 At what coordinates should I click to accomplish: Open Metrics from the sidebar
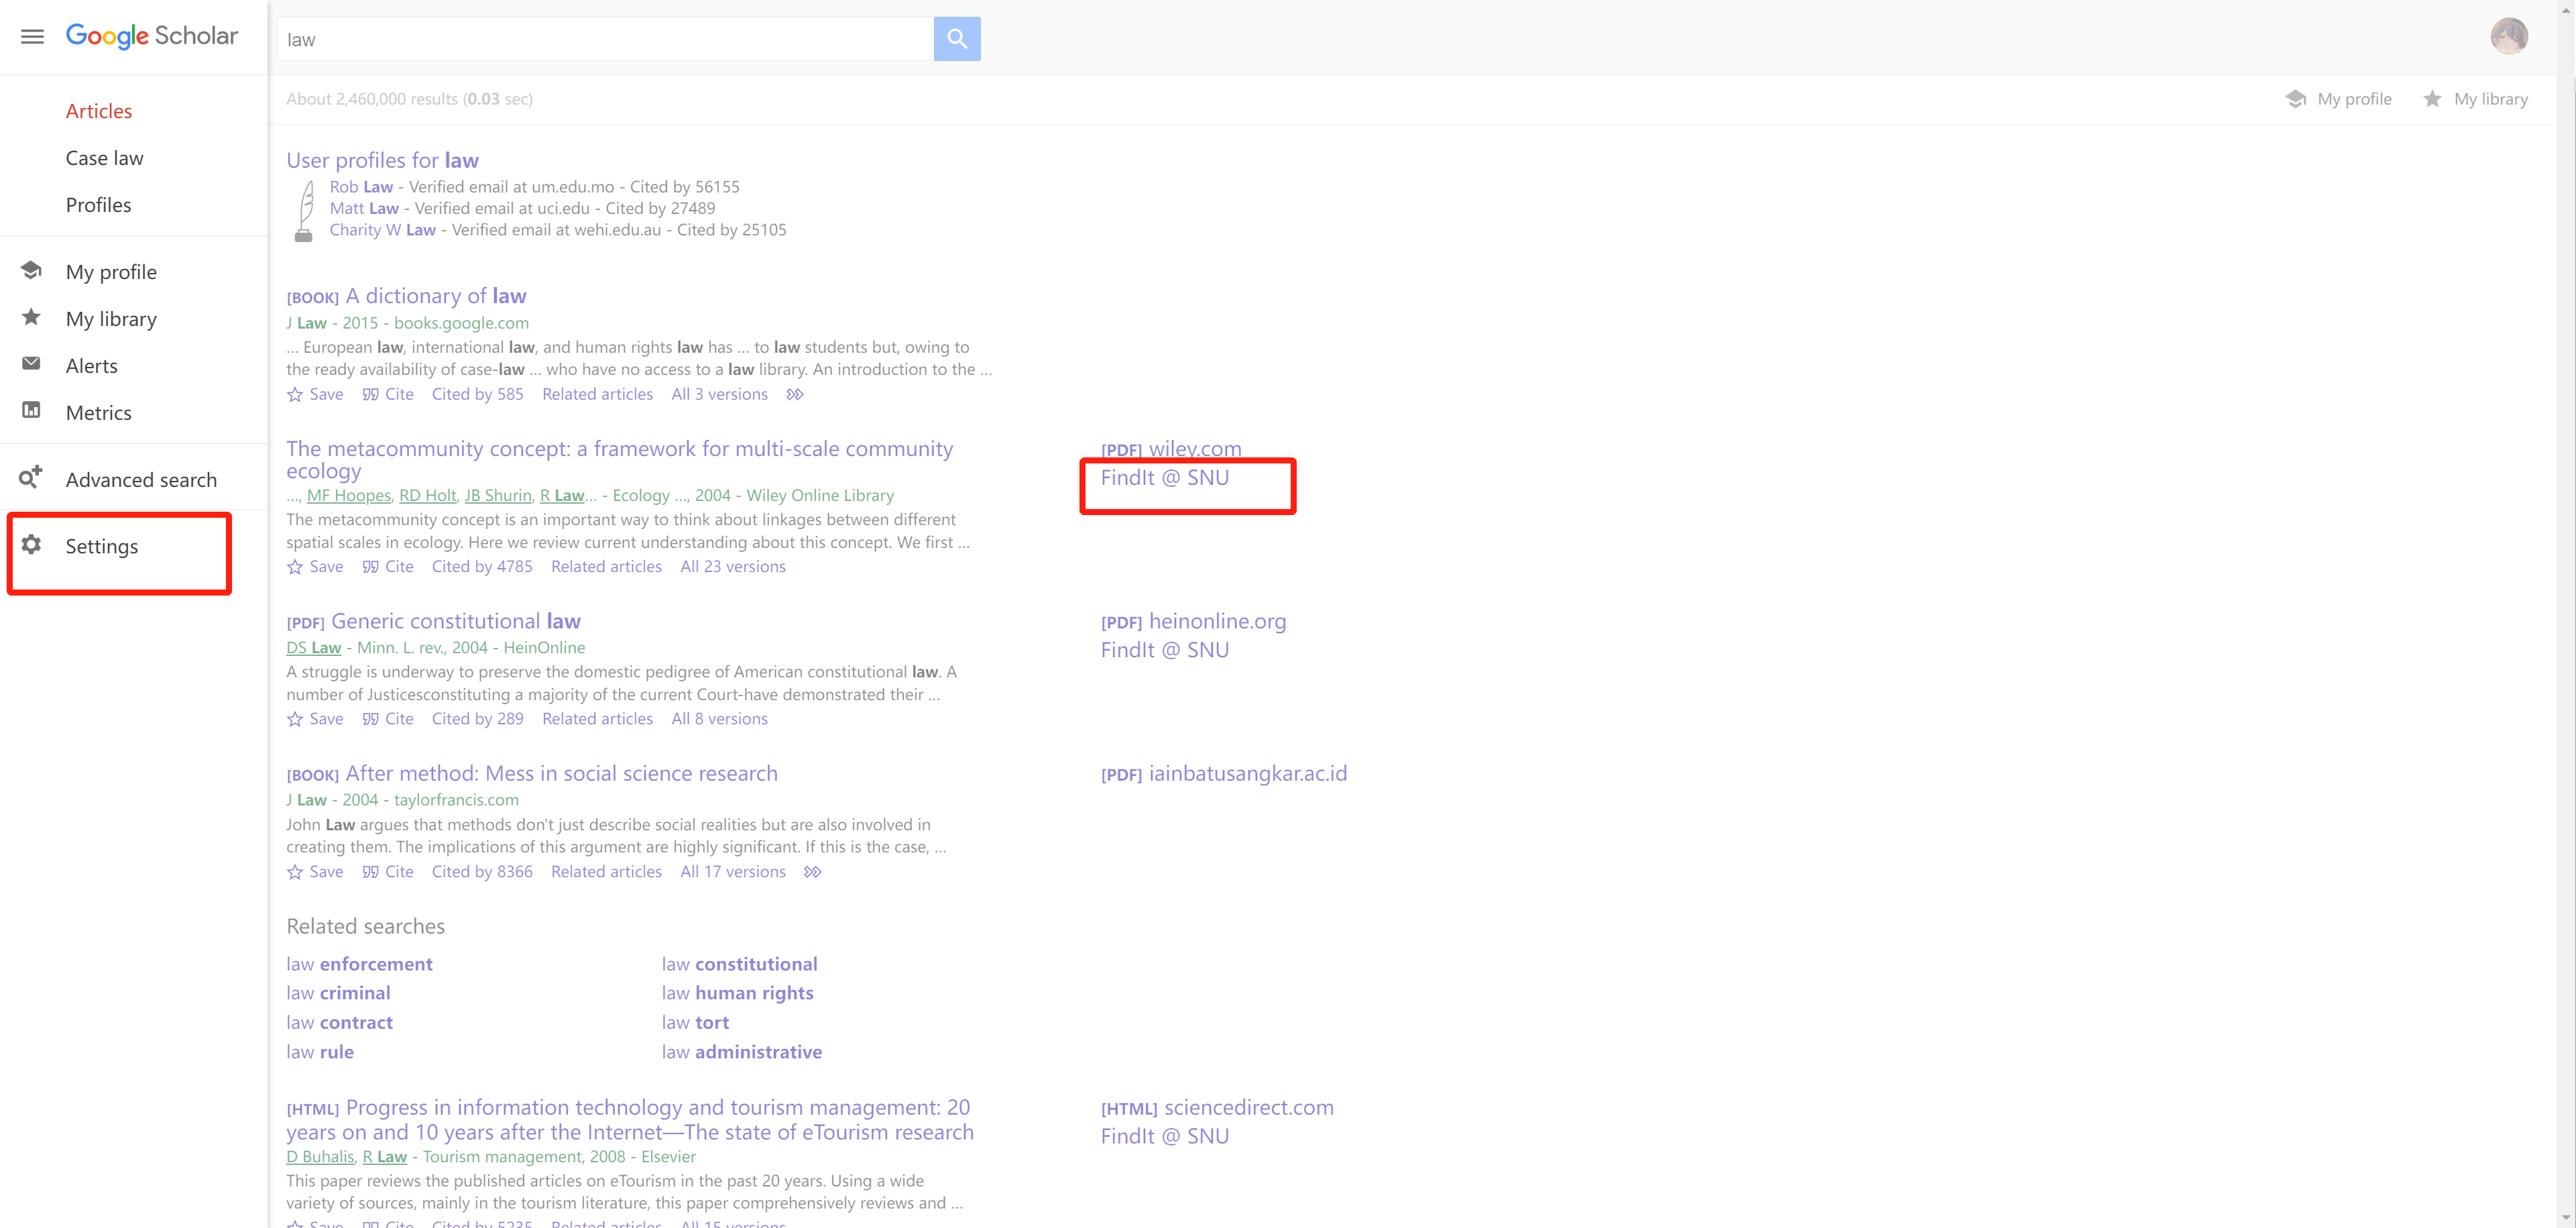click(99, 413)
